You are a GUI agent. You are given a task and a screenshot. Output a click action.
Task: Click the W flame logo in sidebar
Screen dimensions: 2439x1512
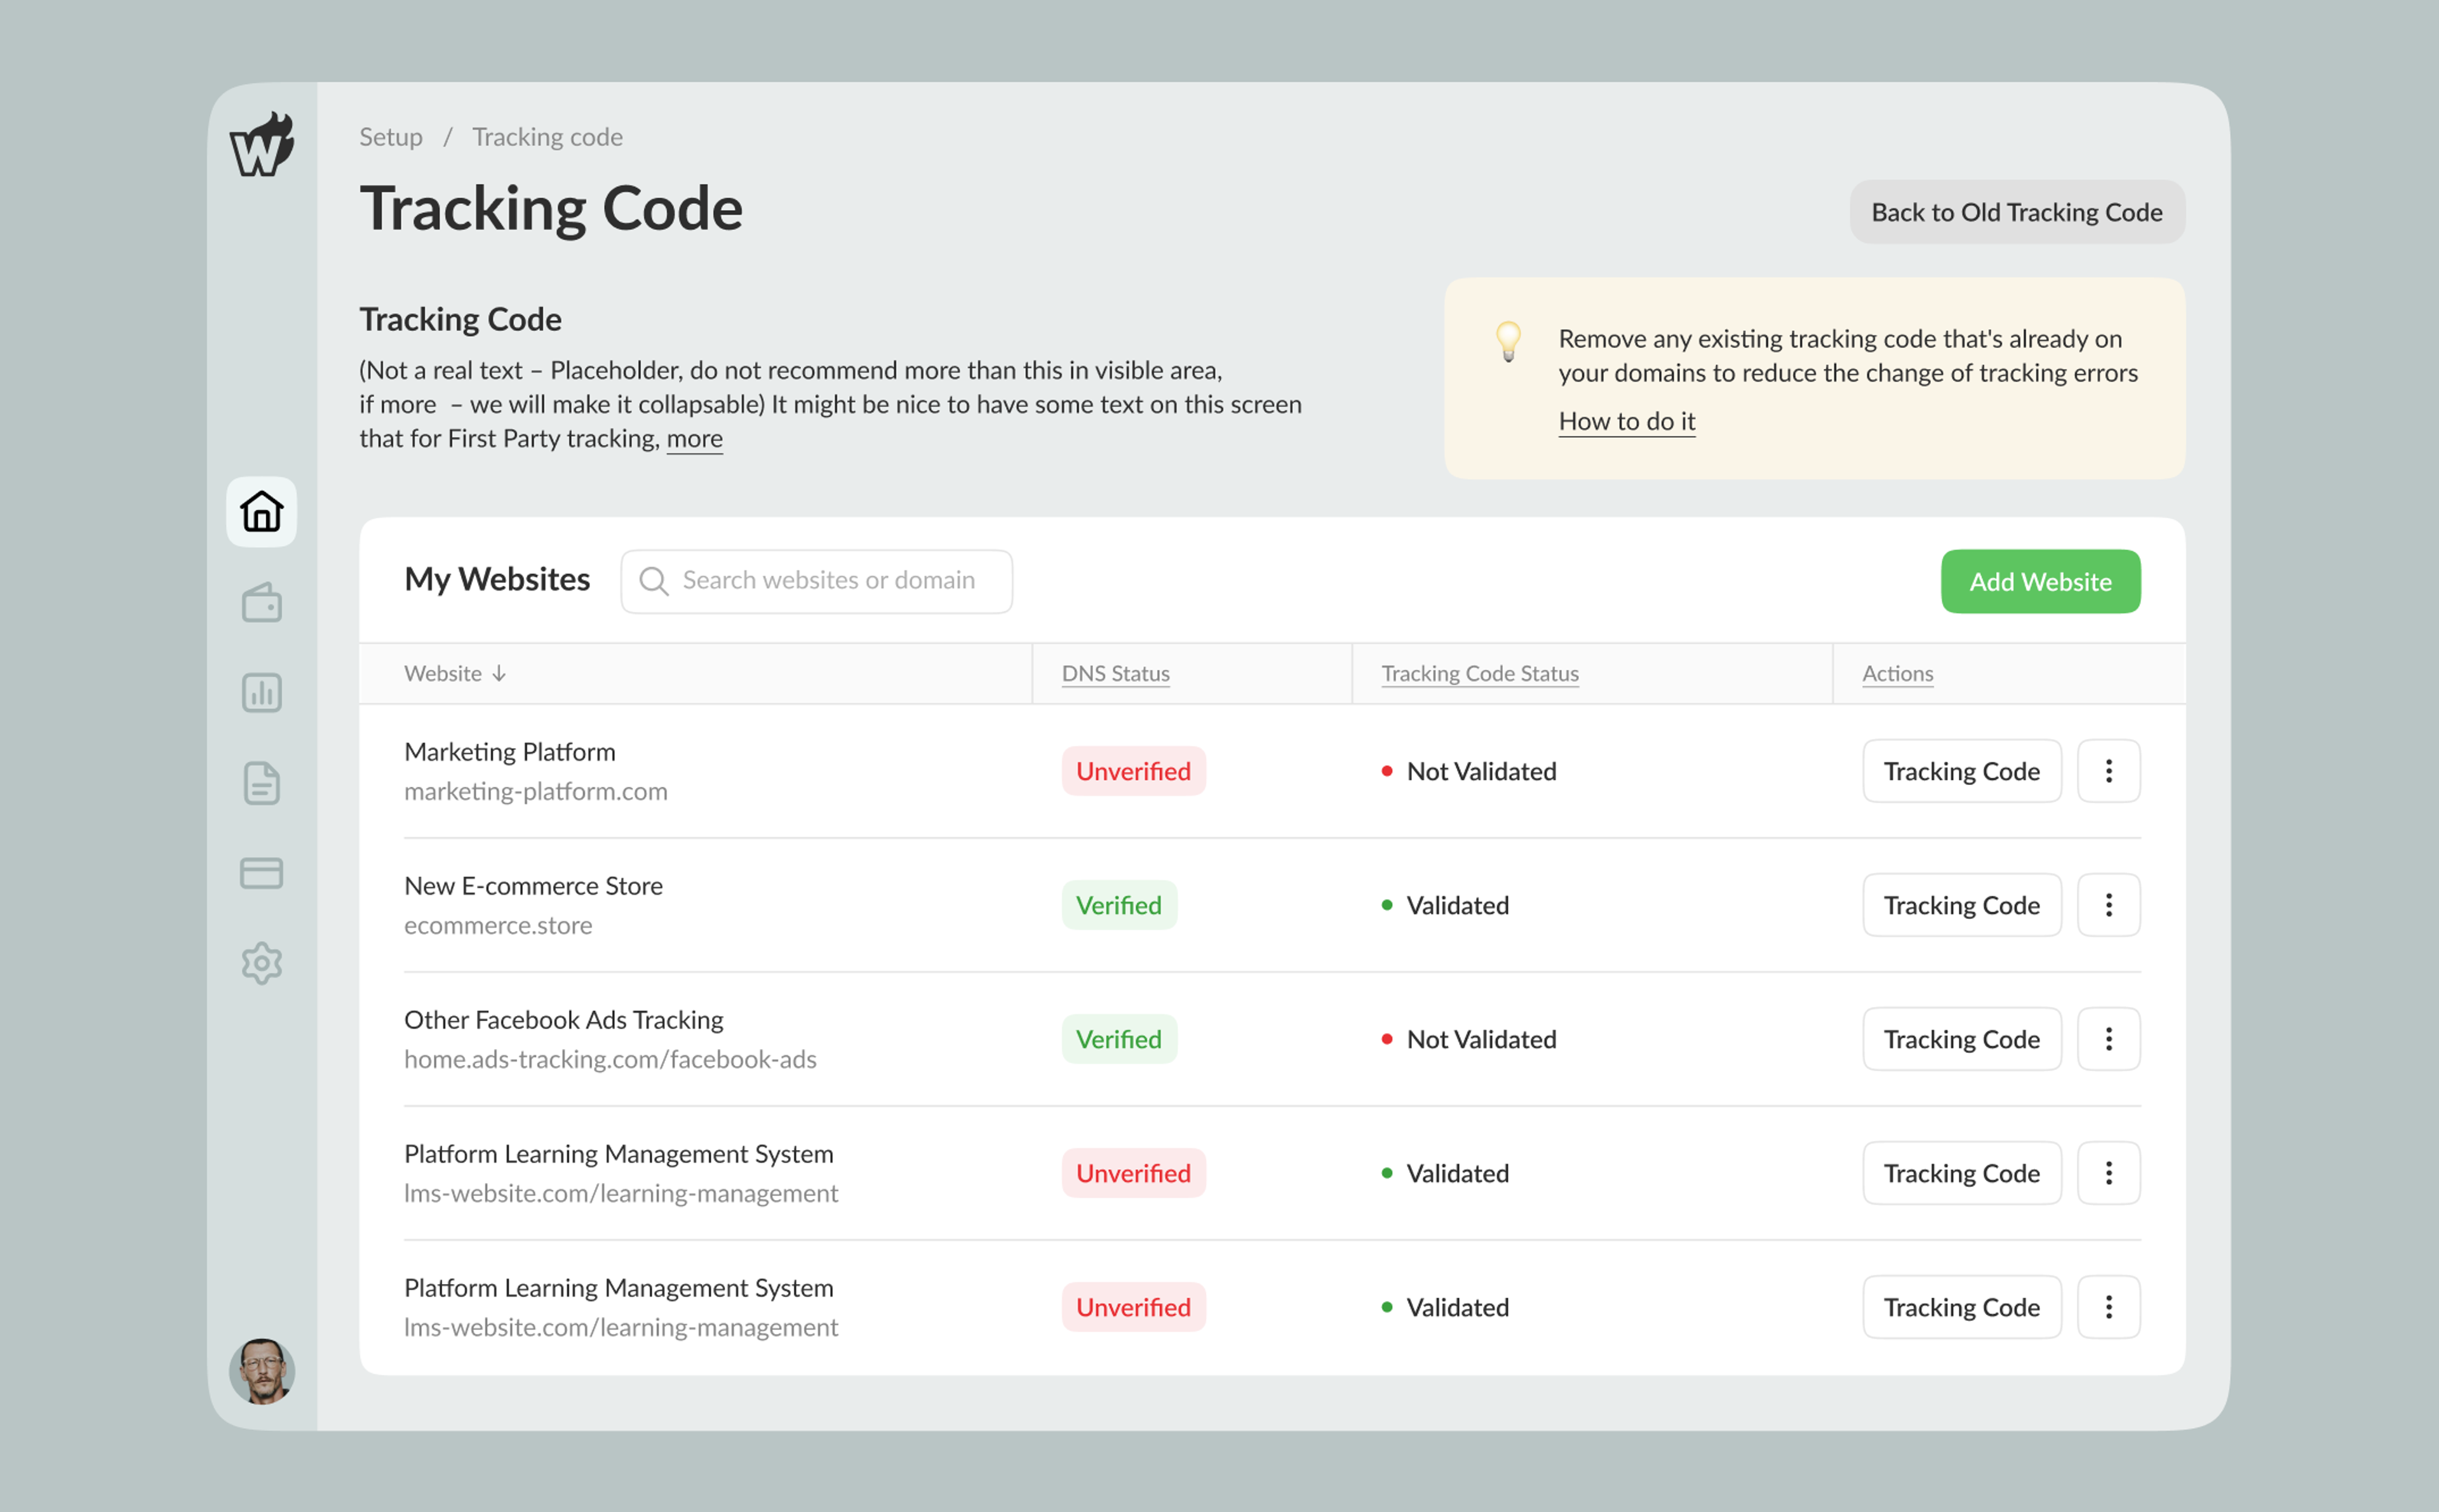262,145
